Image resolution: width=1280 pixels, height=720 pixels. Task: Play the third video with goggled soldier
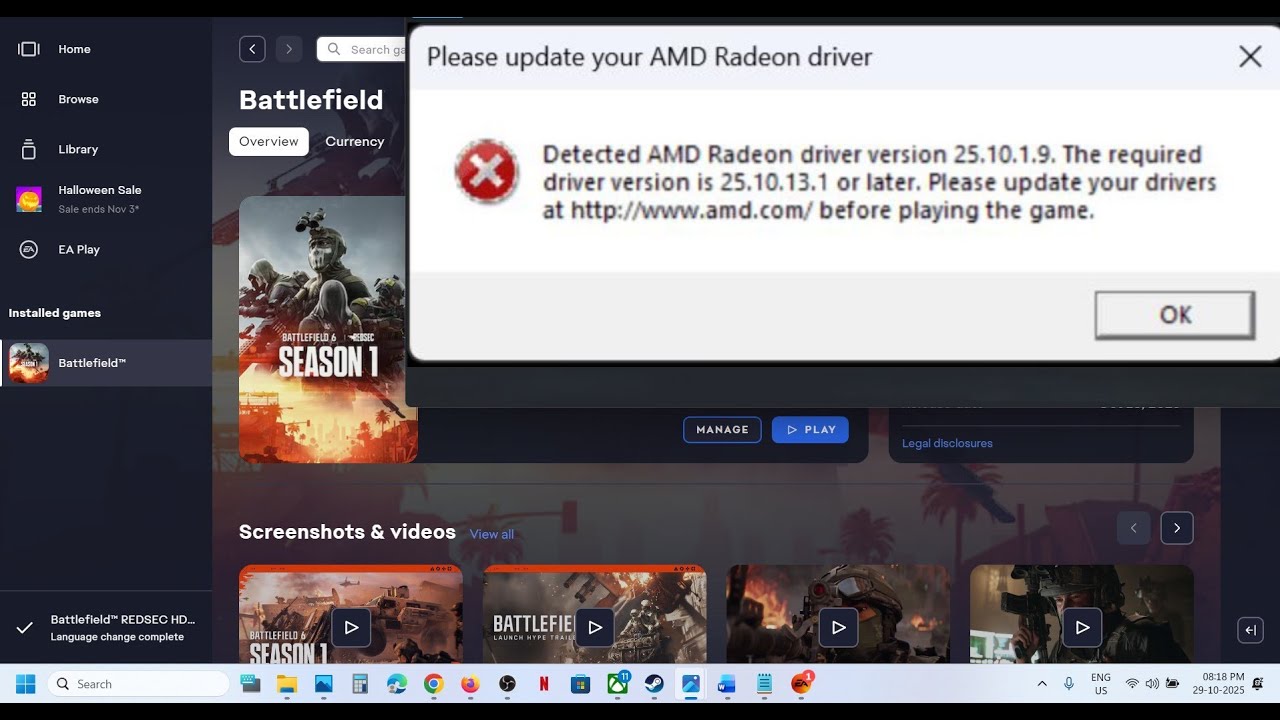pos(838,627)
